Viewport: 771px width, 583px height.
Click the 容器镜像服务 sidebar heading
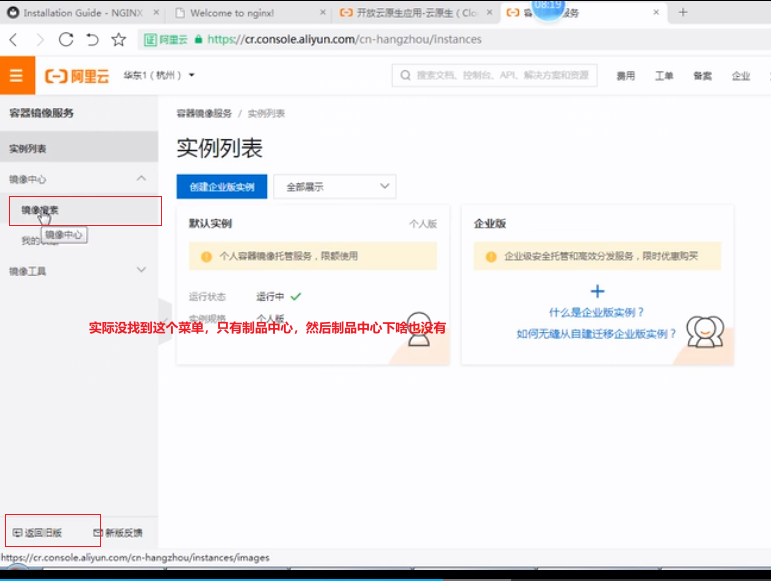point(41,113)
